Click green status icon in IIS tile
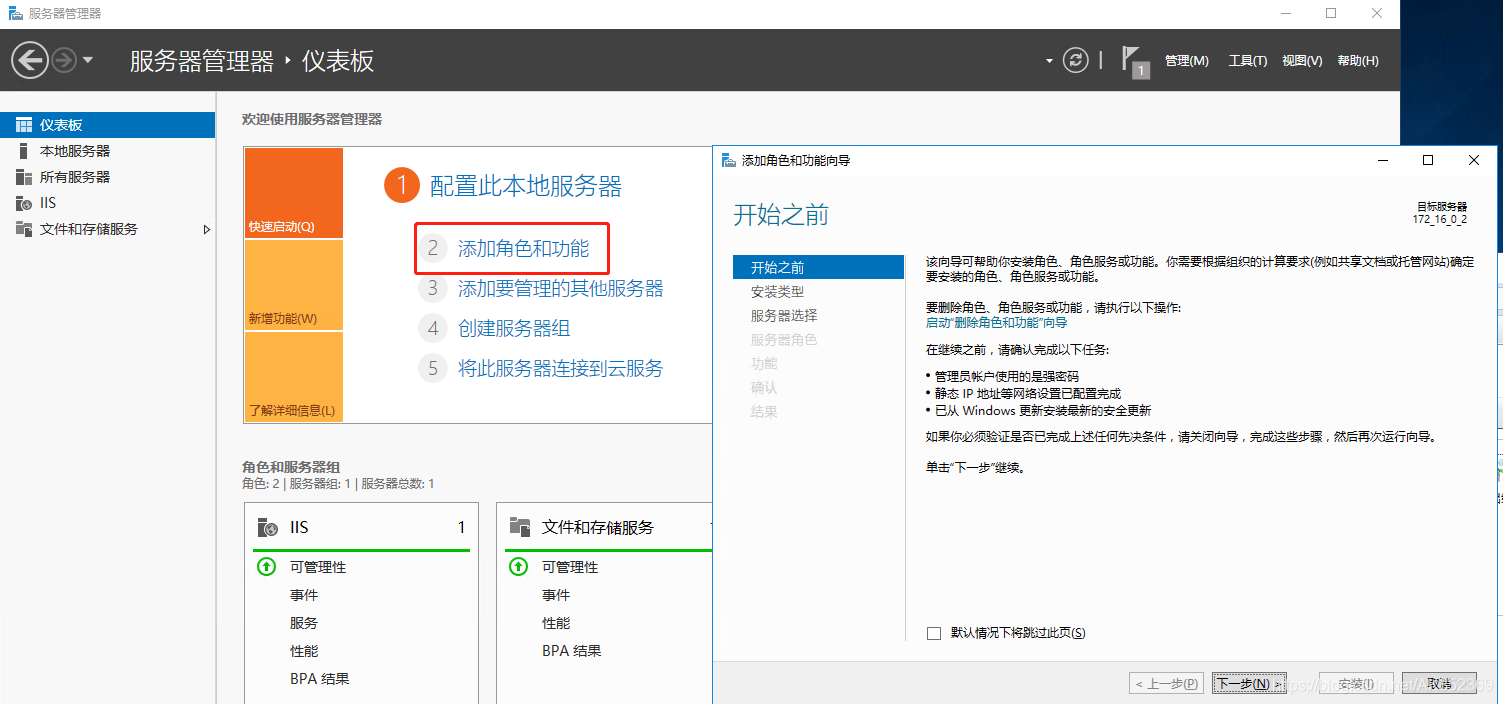Image resolution: width=1503 pixels, height=704 pixels. click(x=266, y=567)
